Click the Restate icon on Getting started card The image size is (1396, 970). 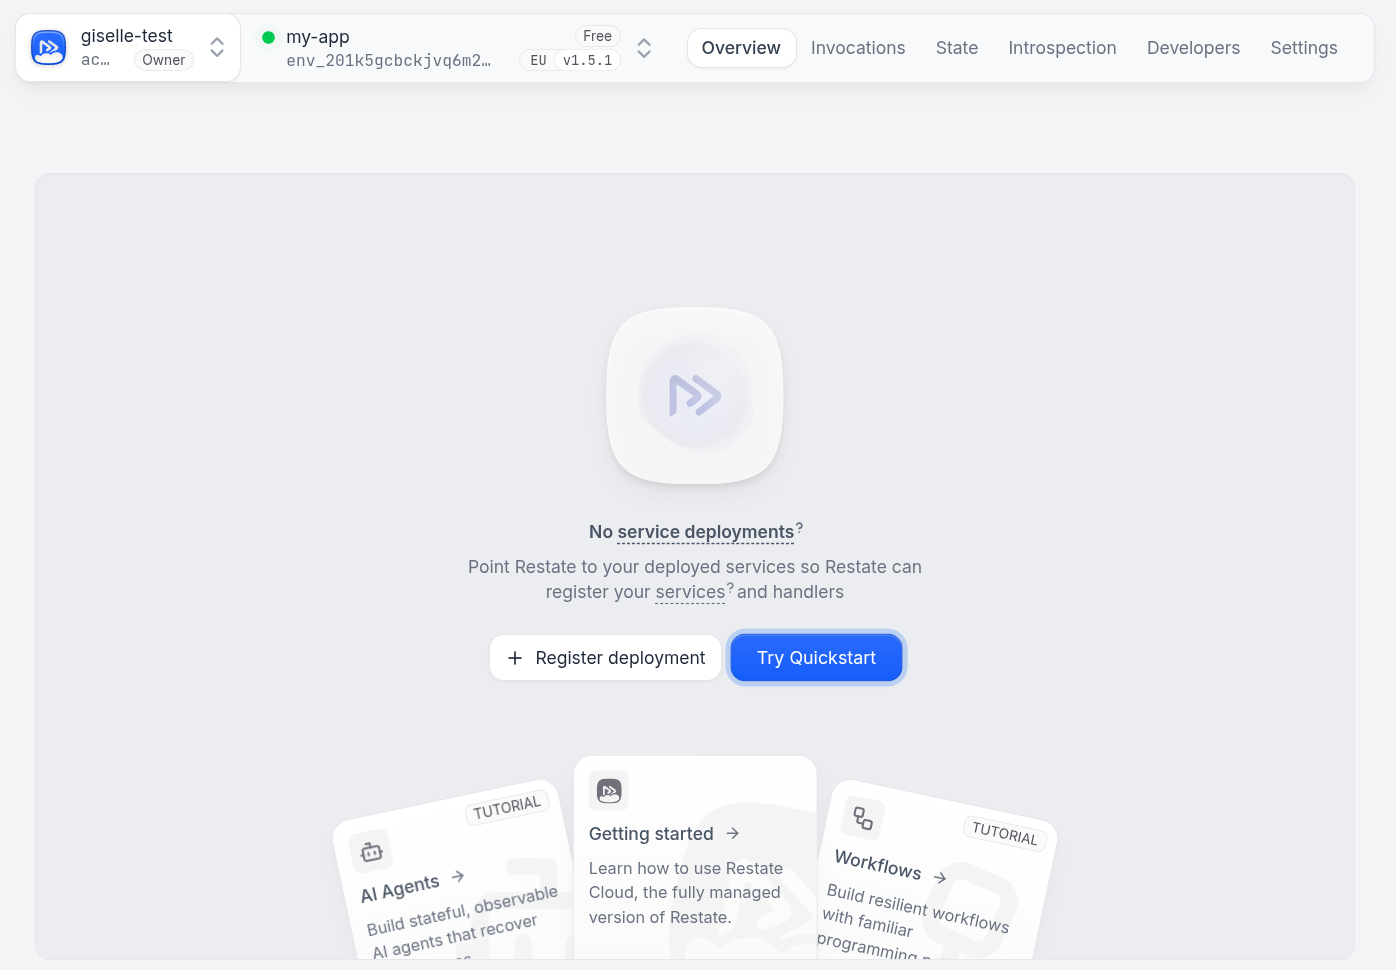609,791
